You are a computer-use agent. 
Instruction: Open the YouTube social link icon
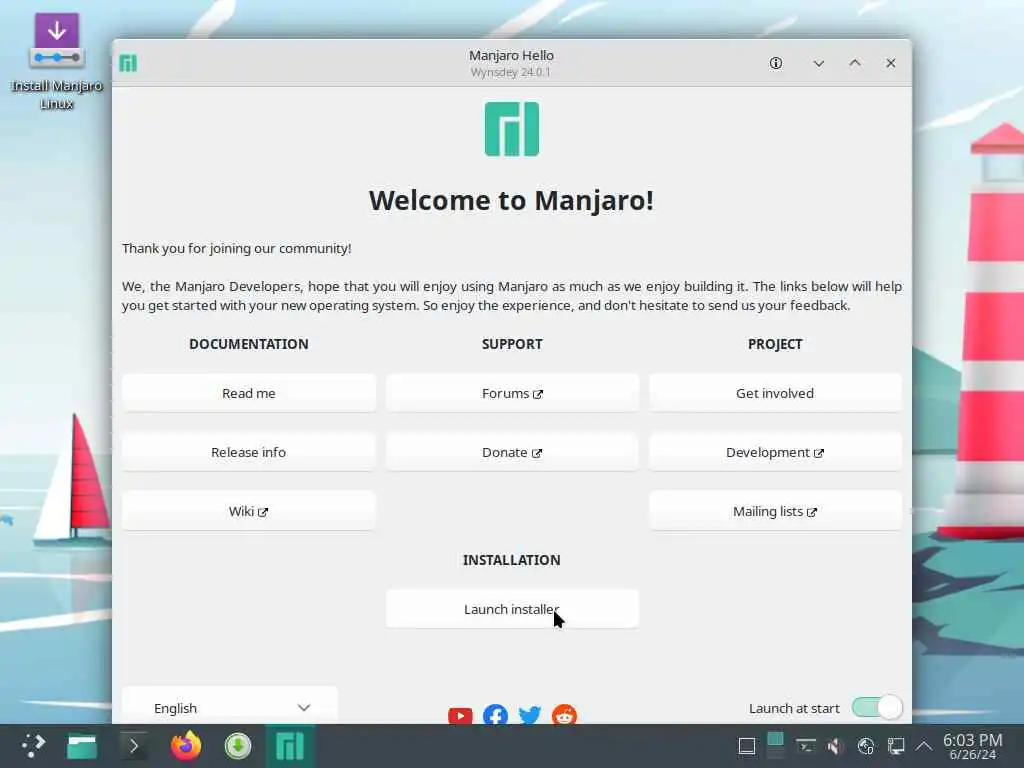(460, 716)
